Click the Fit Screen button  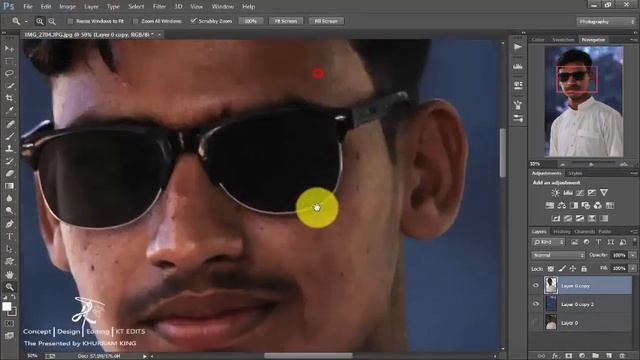pyautogui.click(x=286, y=21)
